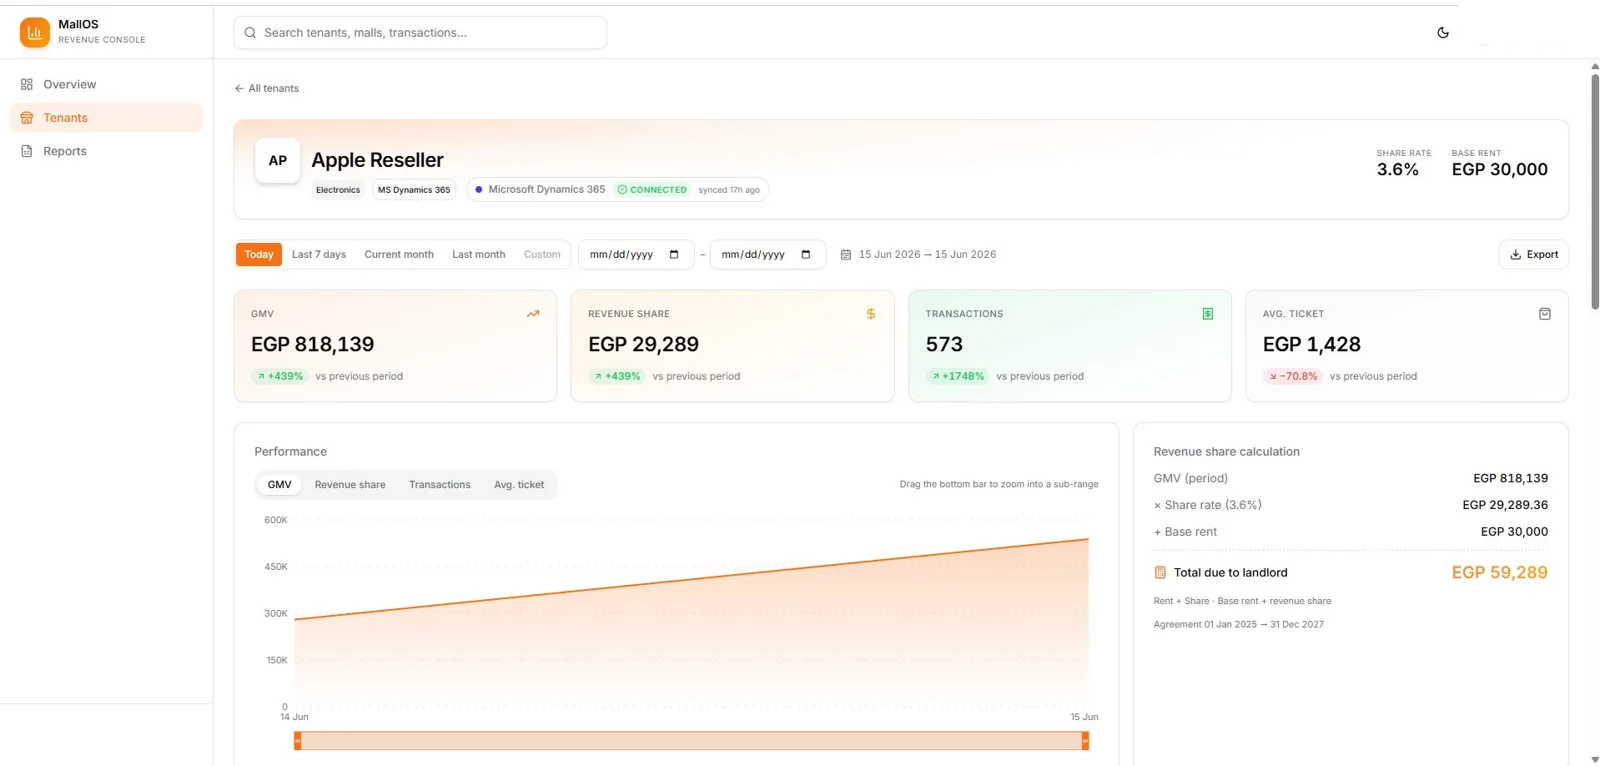The height and width of the screenshot is (766, 1600).
Task: Click the Export button
Action: (1534, 254)
